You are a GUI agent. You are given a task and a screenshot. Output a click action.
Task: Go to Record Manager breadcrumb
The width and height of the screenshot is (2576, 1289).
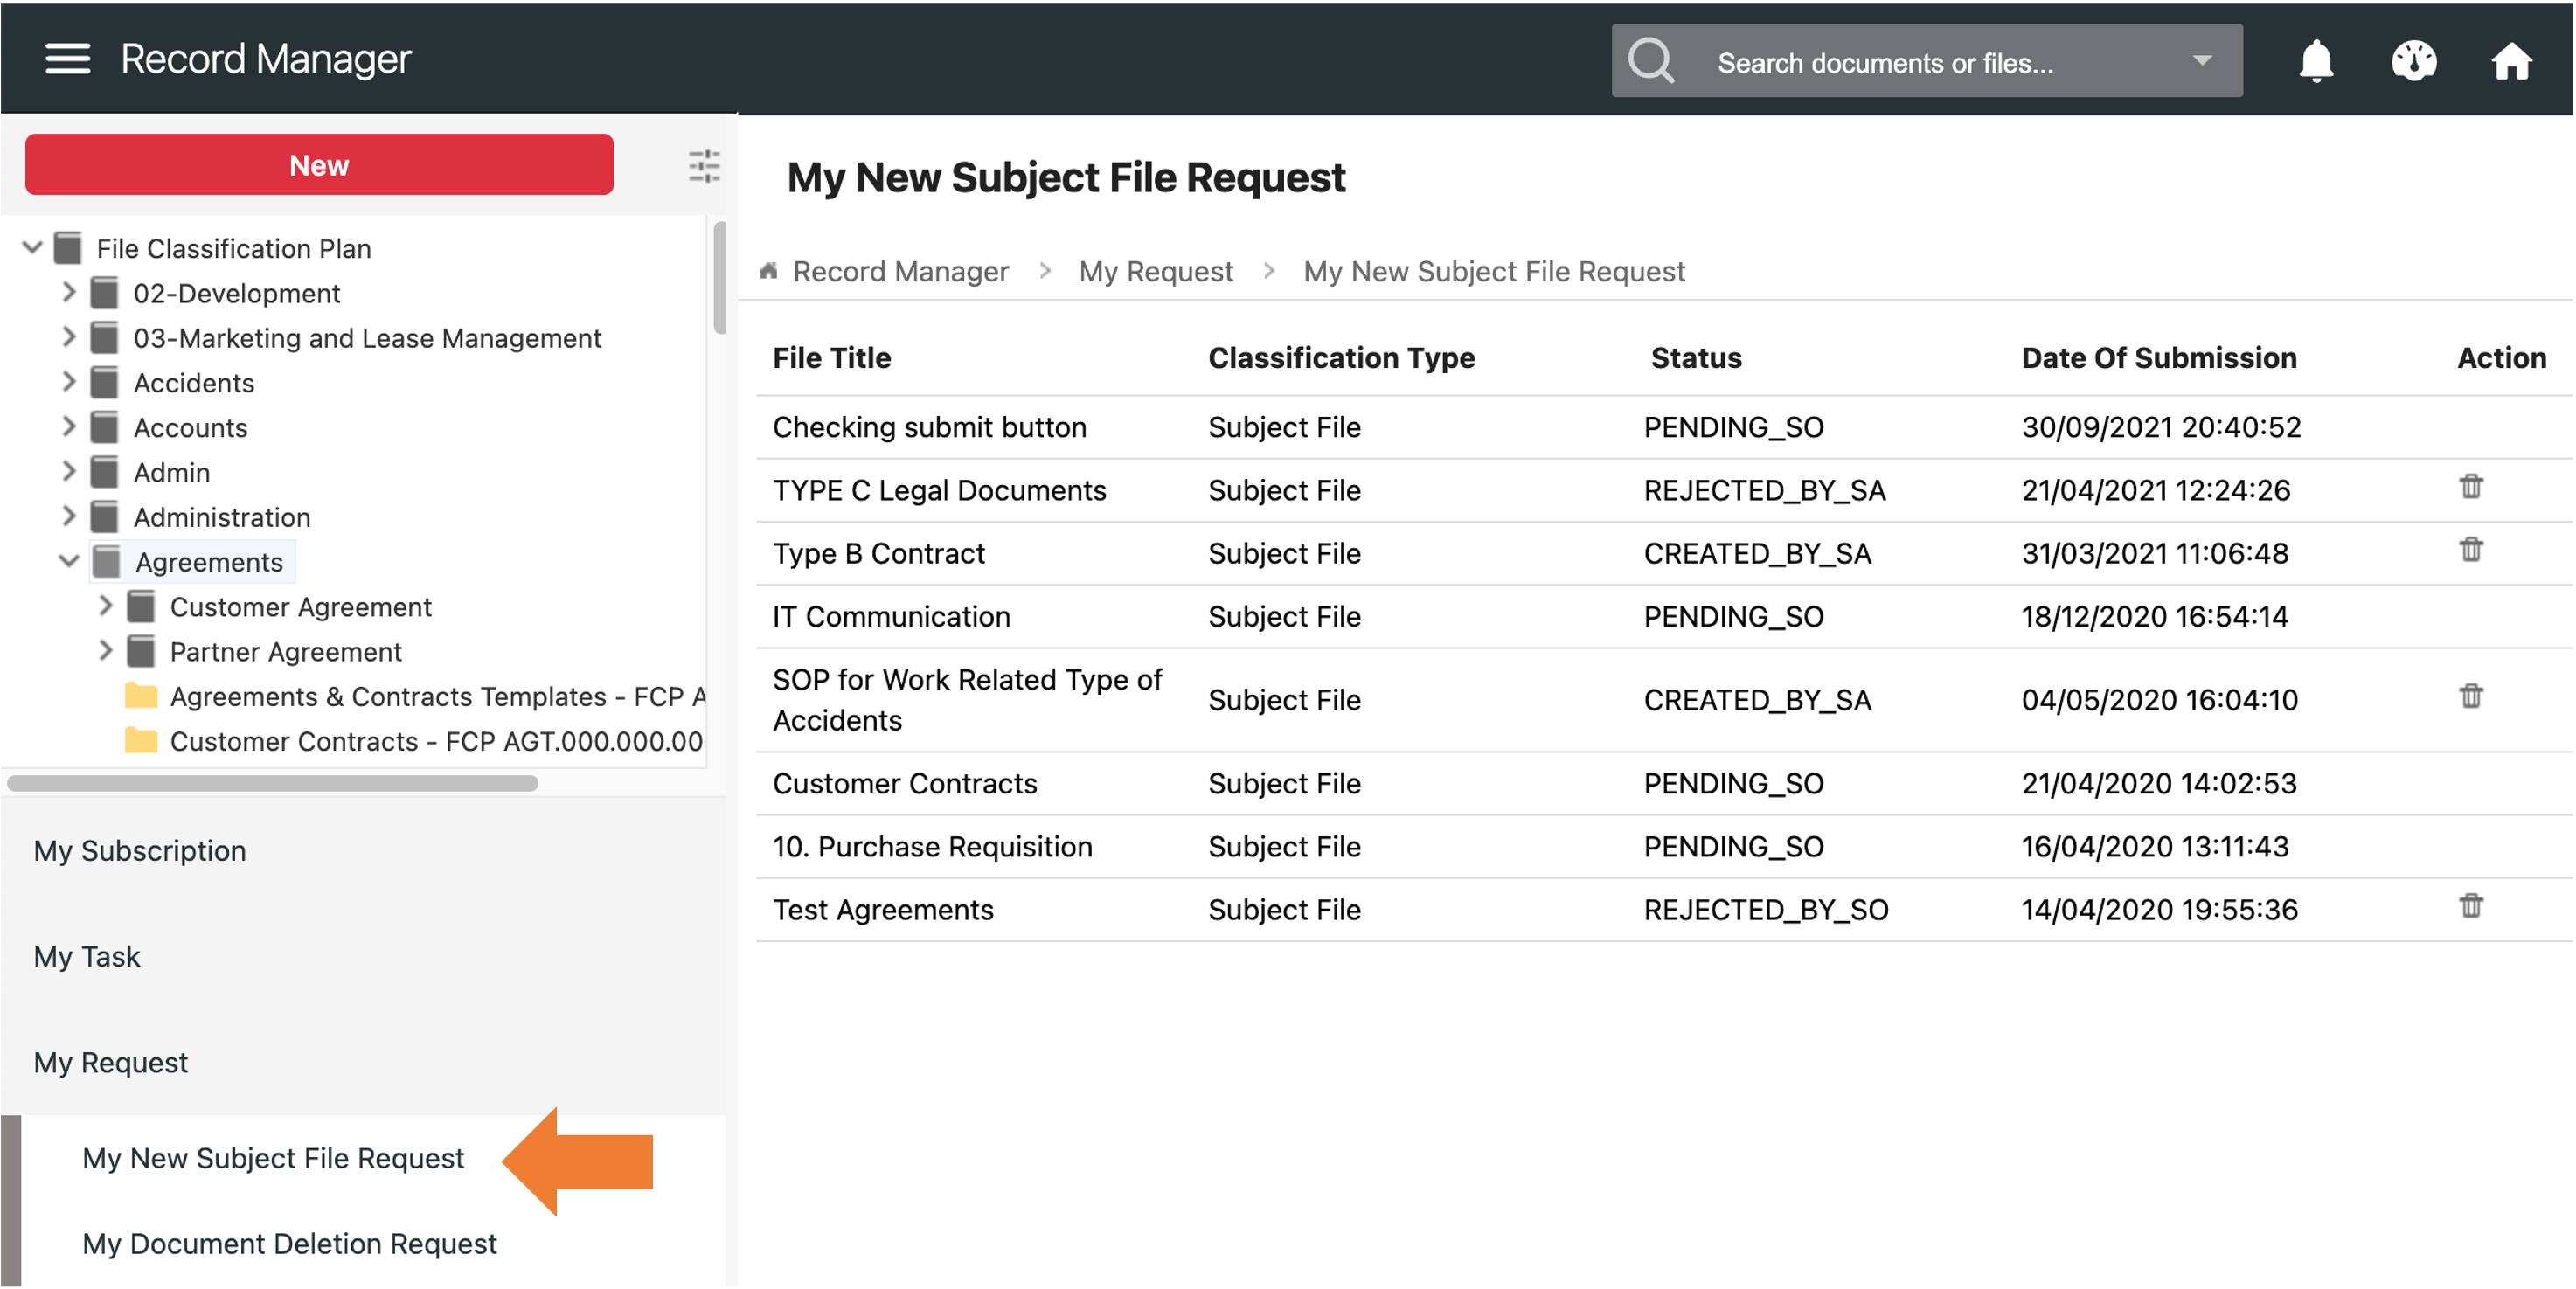(x=901, y=271)
